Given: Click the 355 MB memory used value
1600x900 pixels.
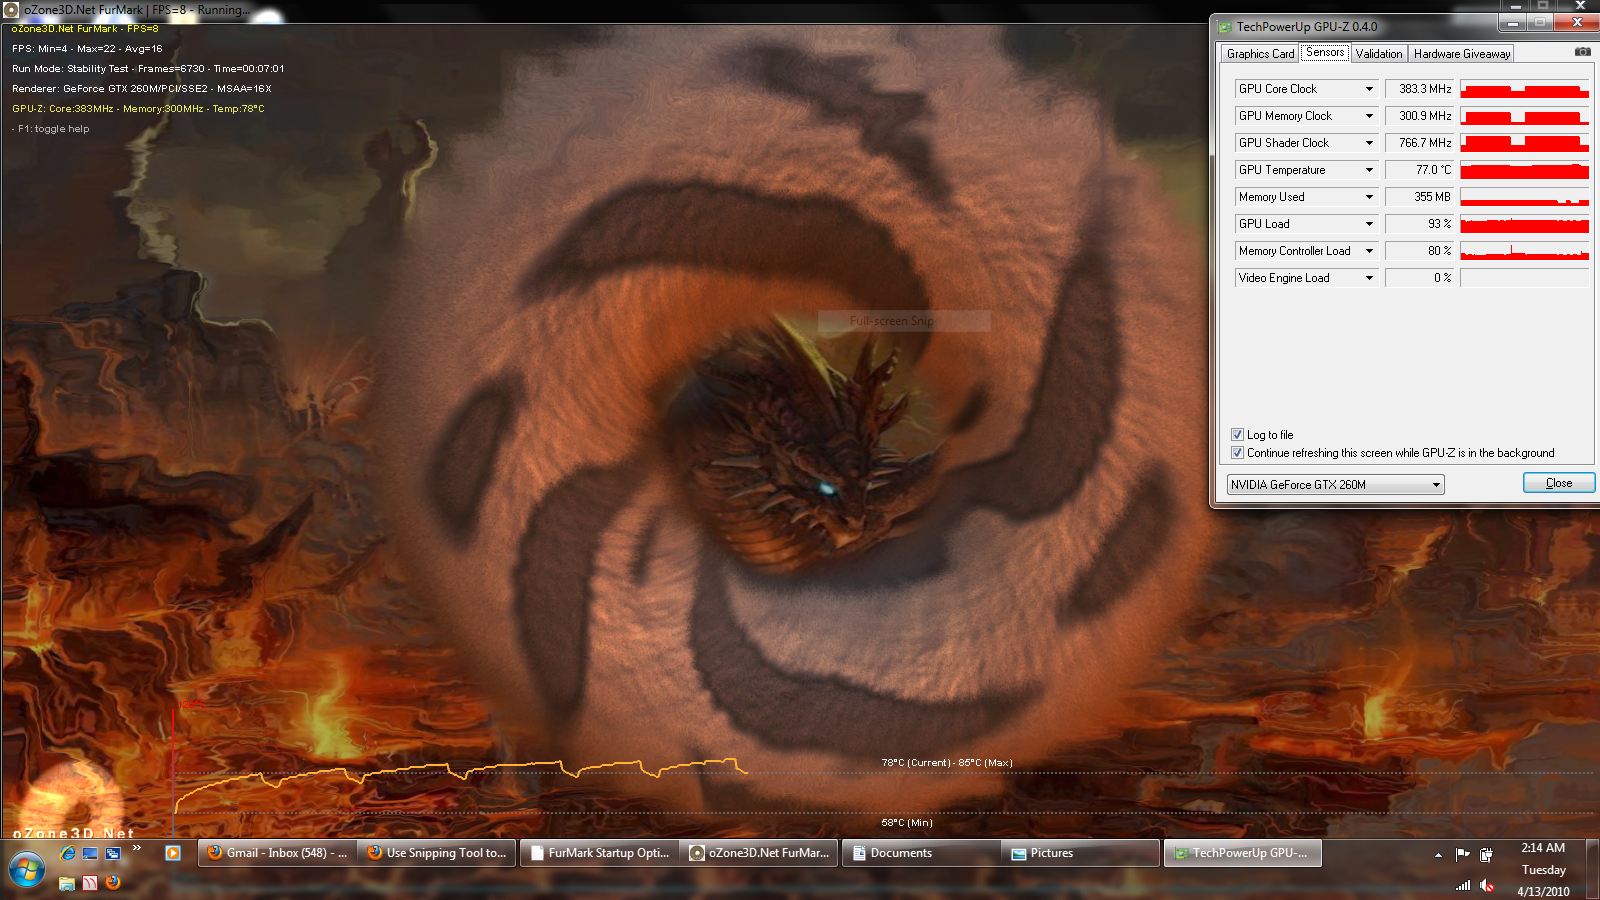Looking at the screenshot, I should point(1419,197).
